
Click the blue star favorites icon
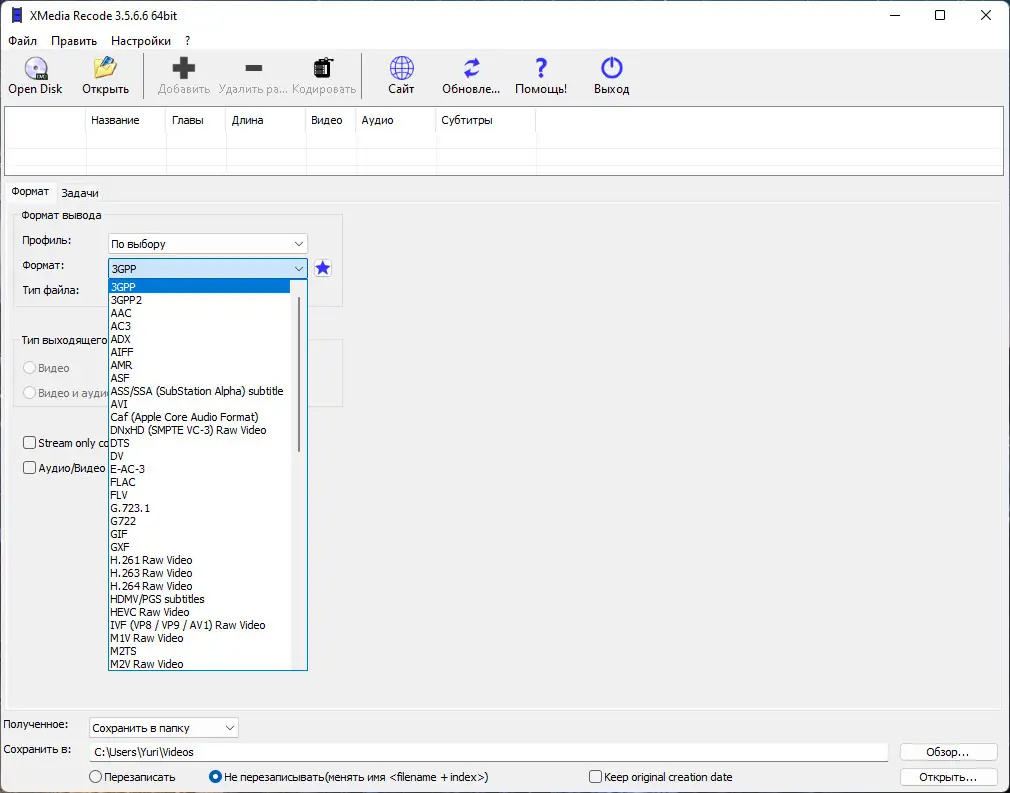[323, 268]
